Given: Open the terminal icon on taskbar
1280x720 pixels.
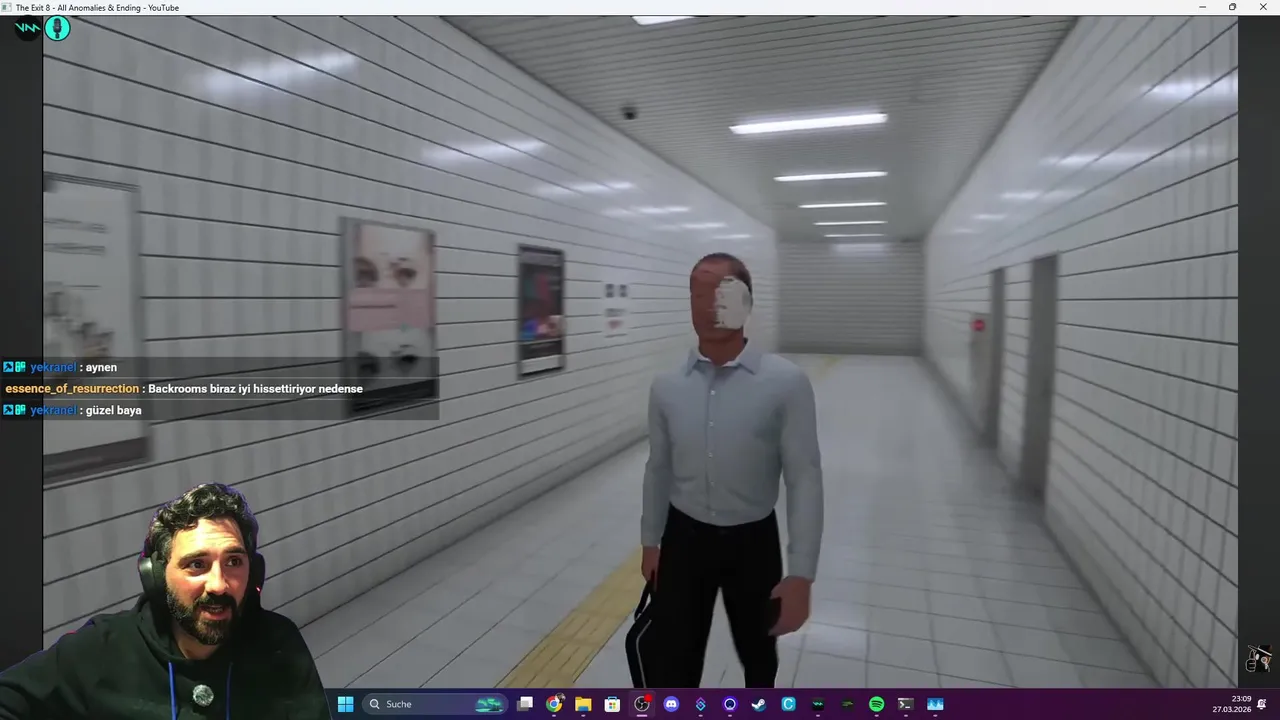Looking at the screenshot, I should [905, 704].
